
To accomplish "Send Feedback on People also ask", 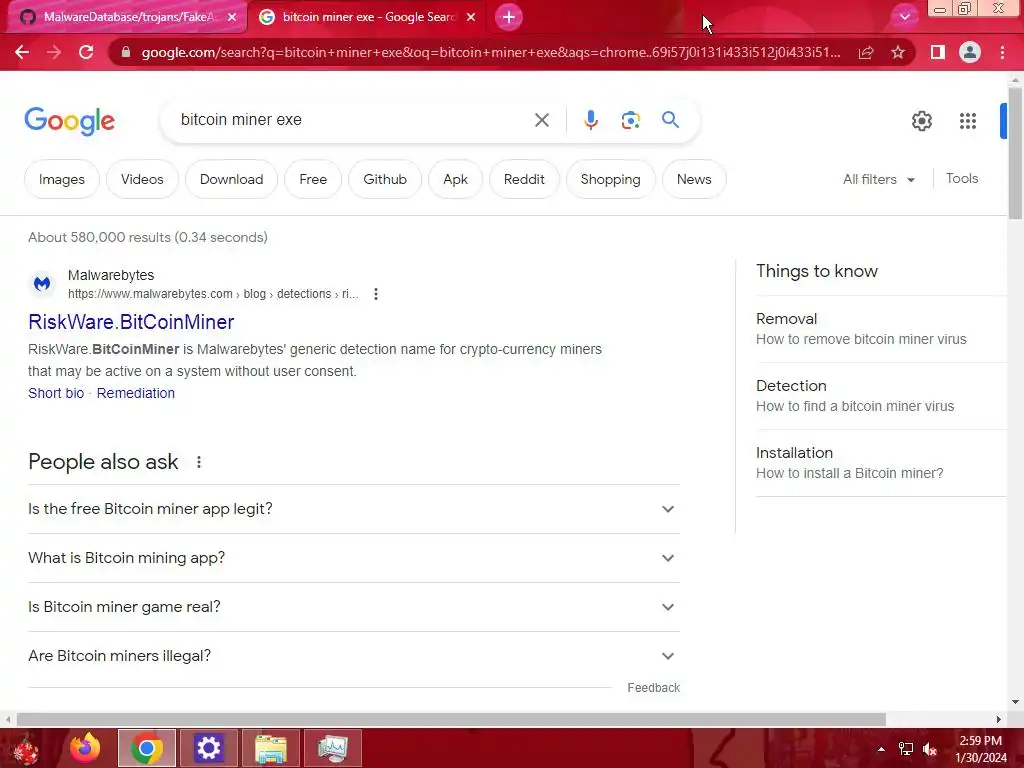I will pyautogui.click(x=653, y=688).
